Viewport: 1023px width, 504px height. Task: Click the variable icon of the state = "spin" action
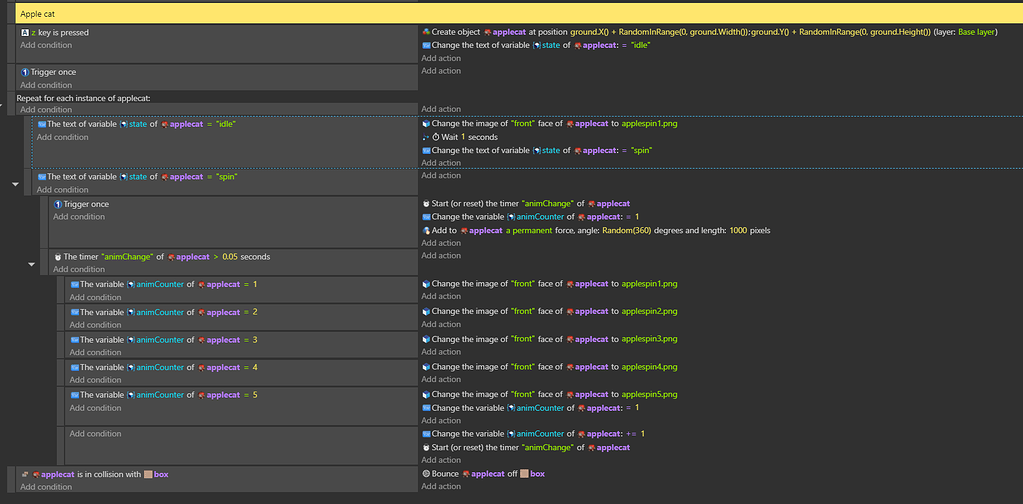pyautogui.click(x=426, y=150)
